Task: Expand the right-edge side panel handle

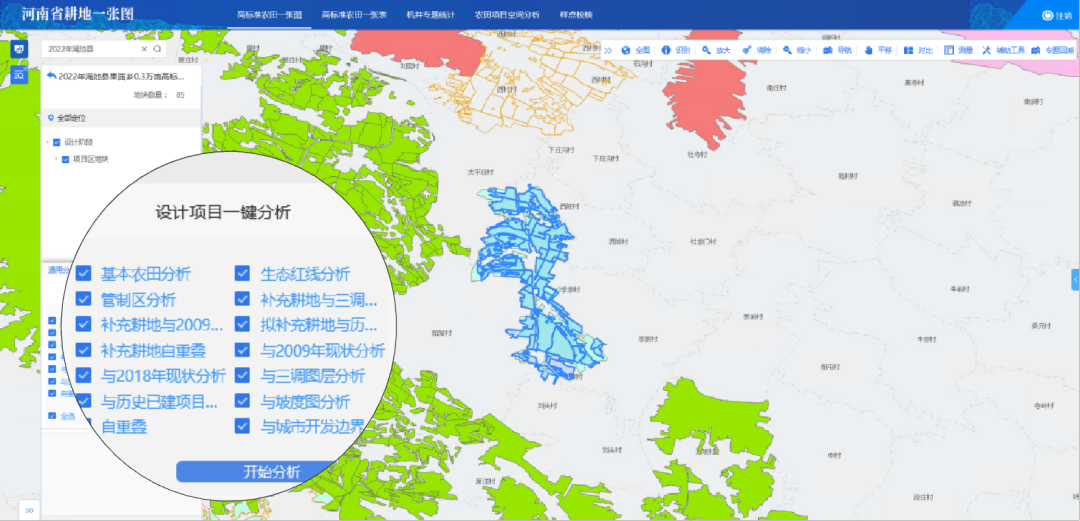Action: pyautogui.click(x=1075, y=279)
